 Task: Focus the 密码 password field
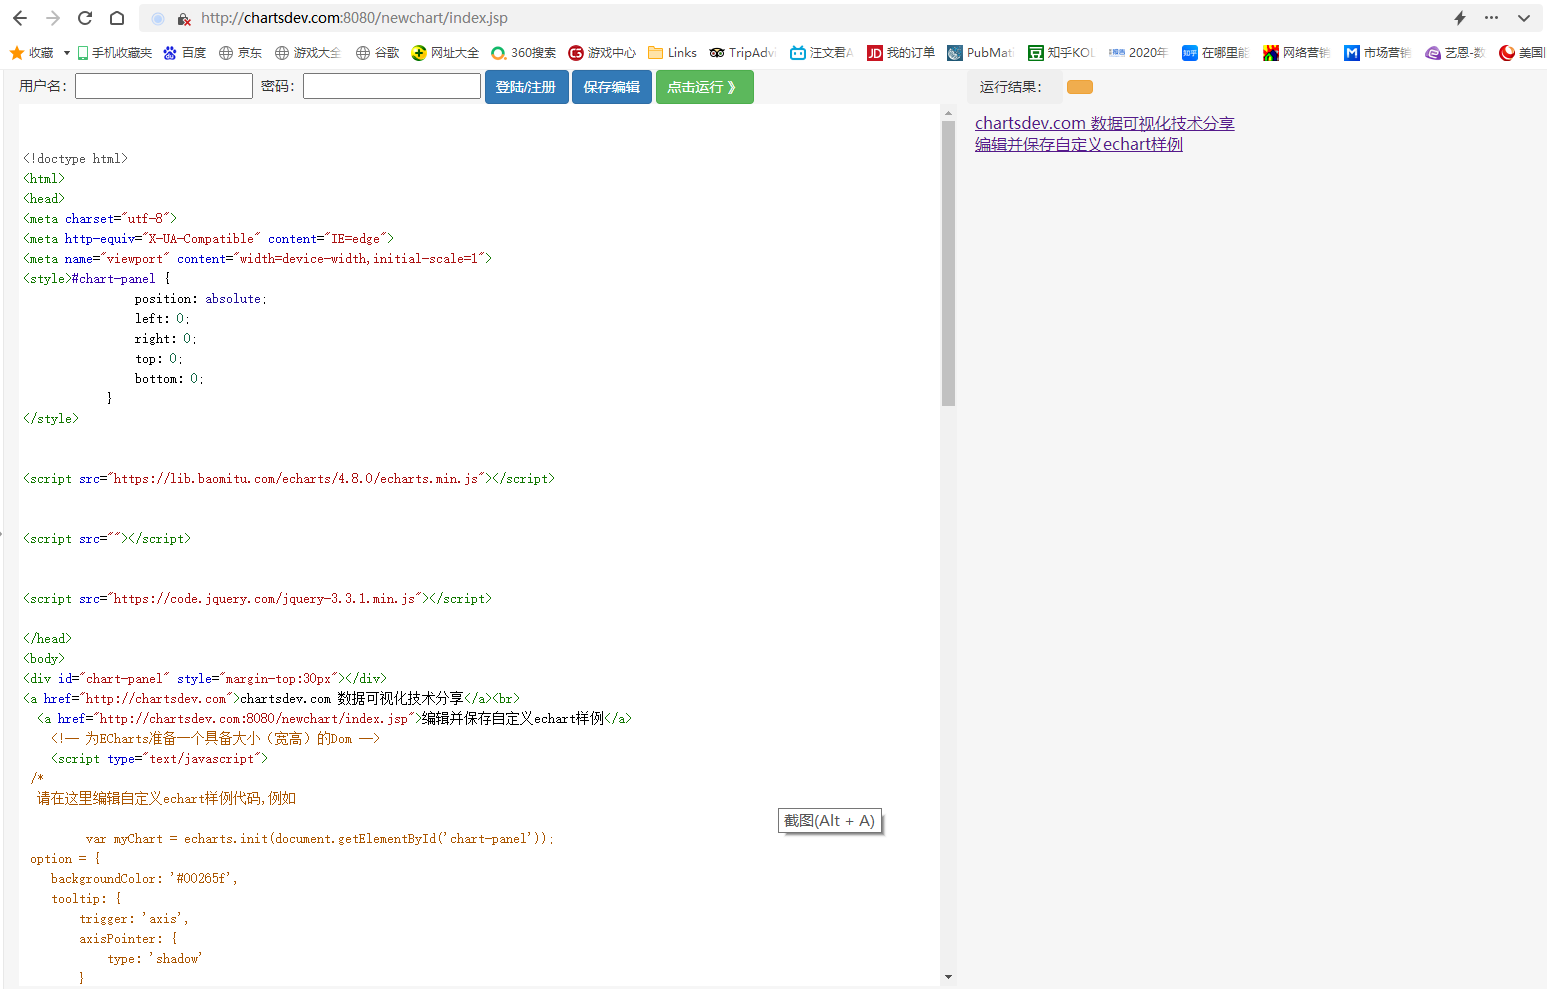pos(392,86)
